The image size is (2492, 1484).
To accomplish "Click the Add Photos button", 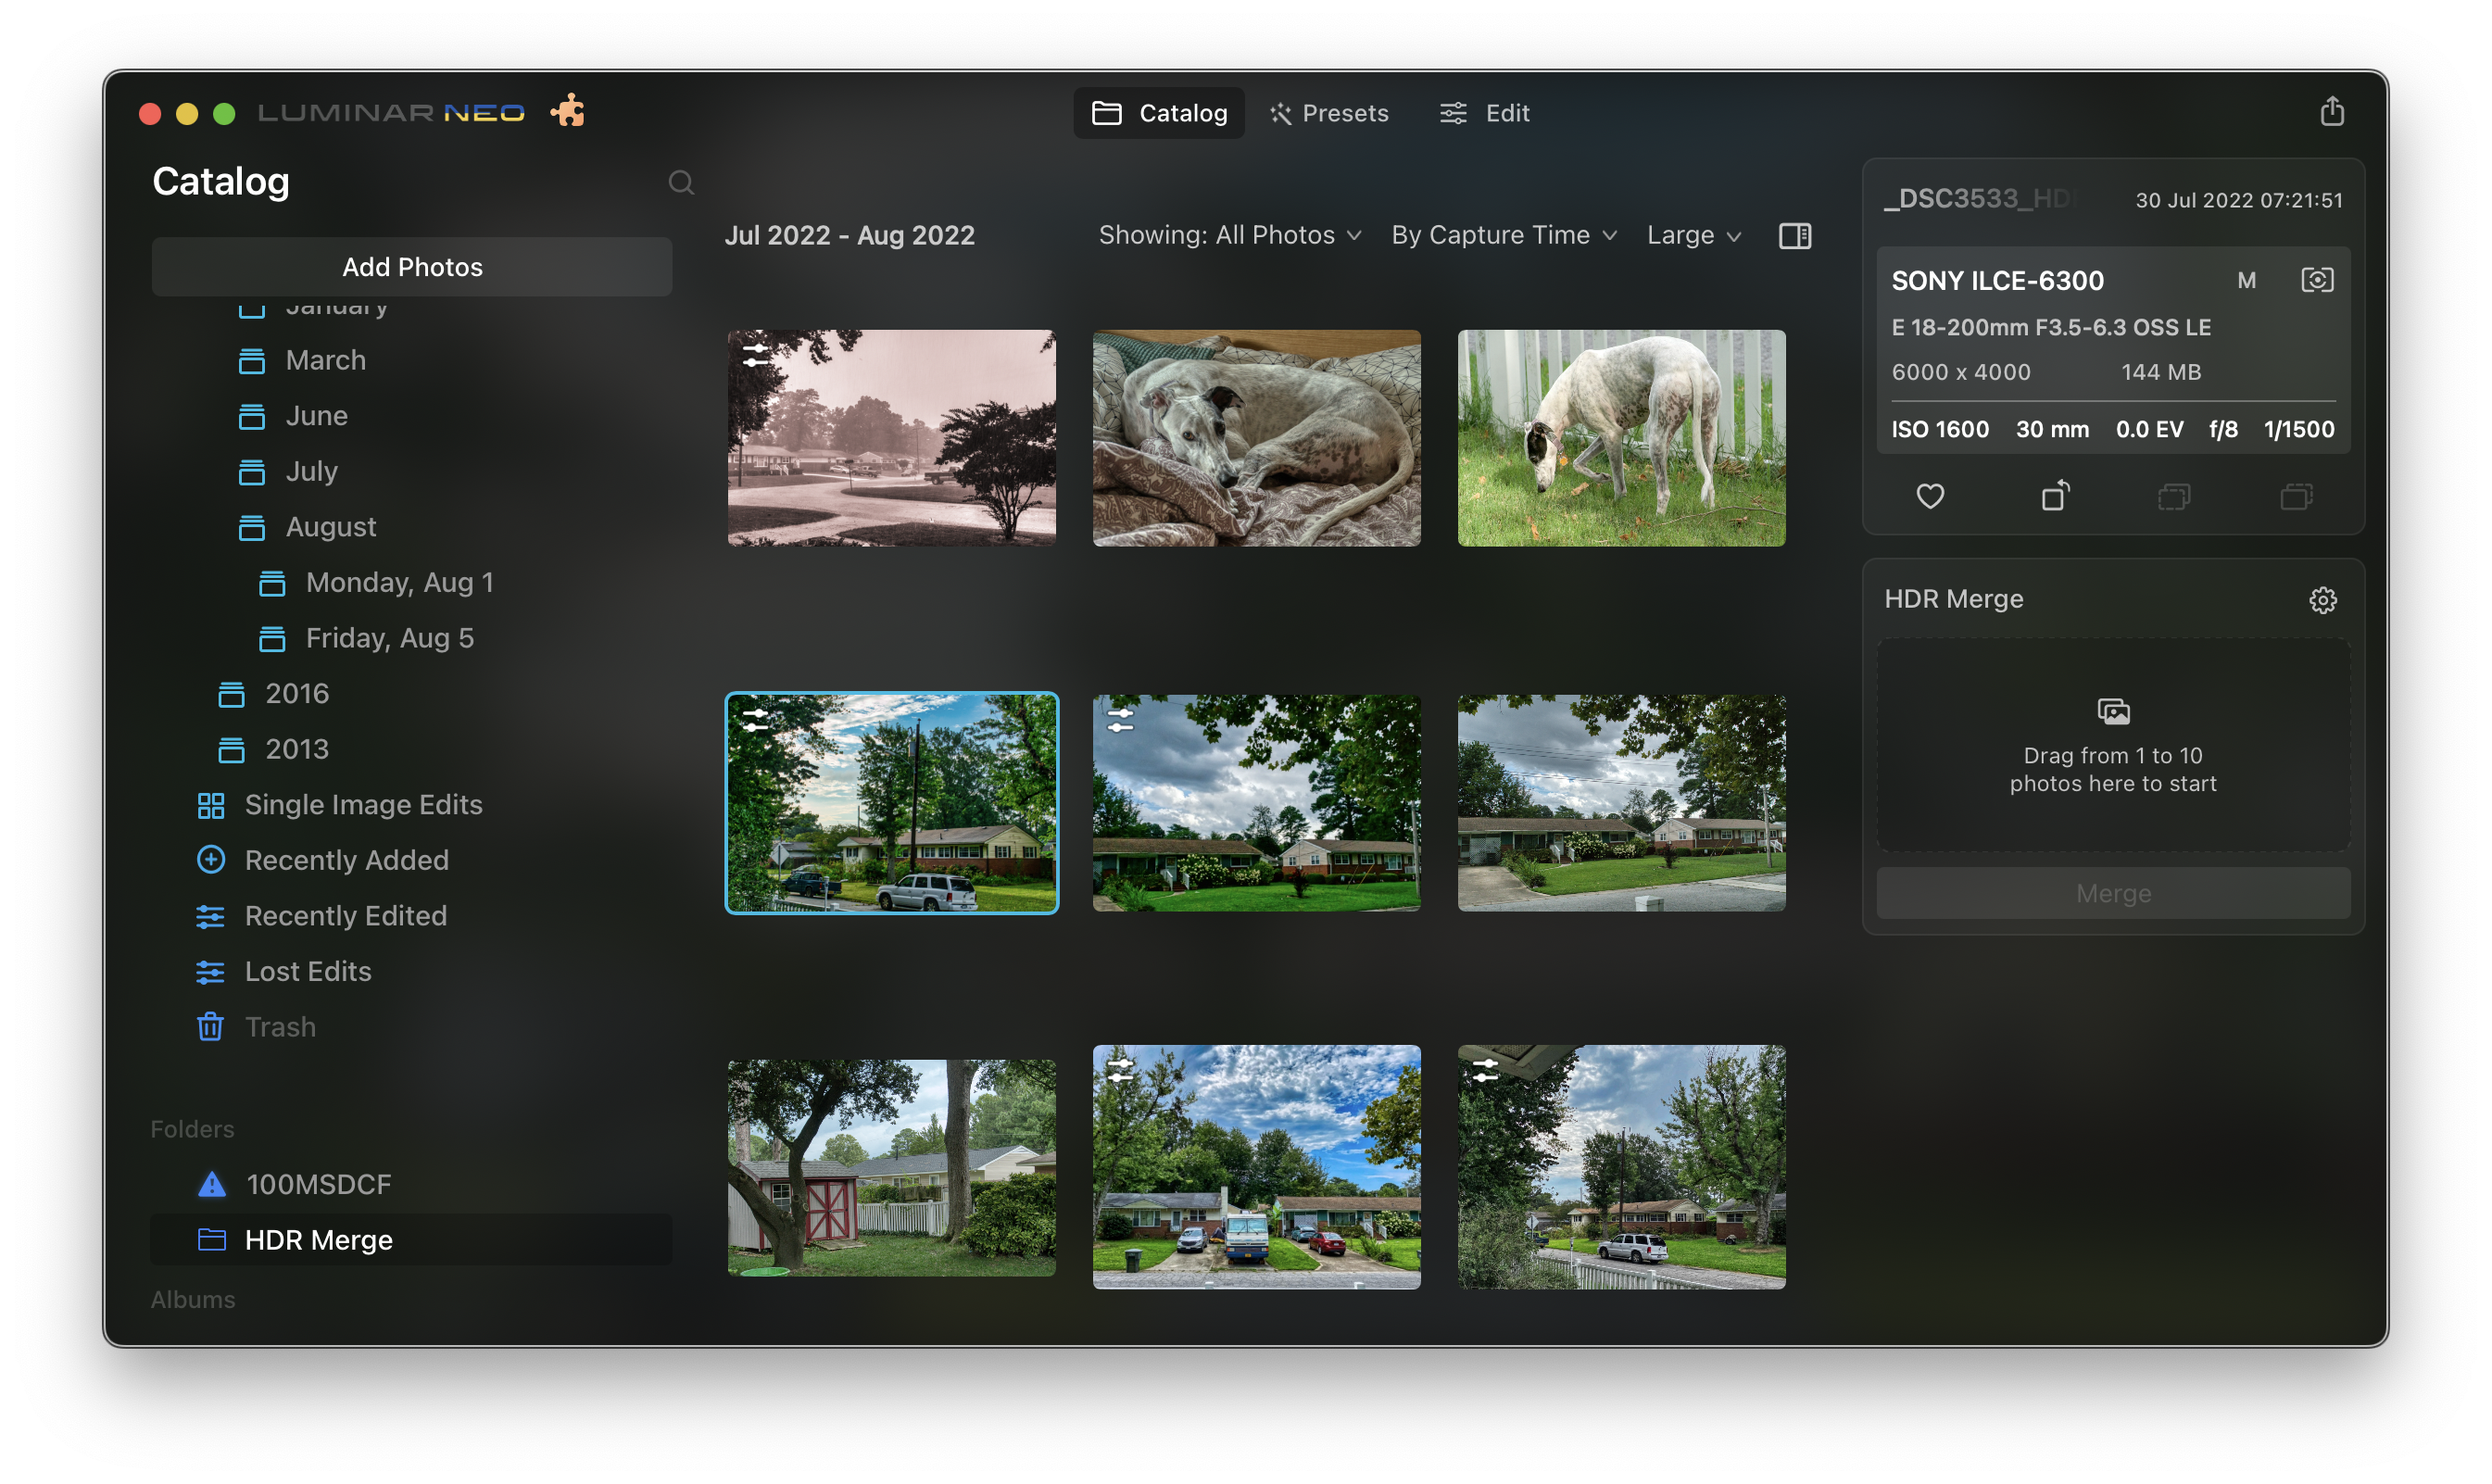I will (x=412, y=267).
